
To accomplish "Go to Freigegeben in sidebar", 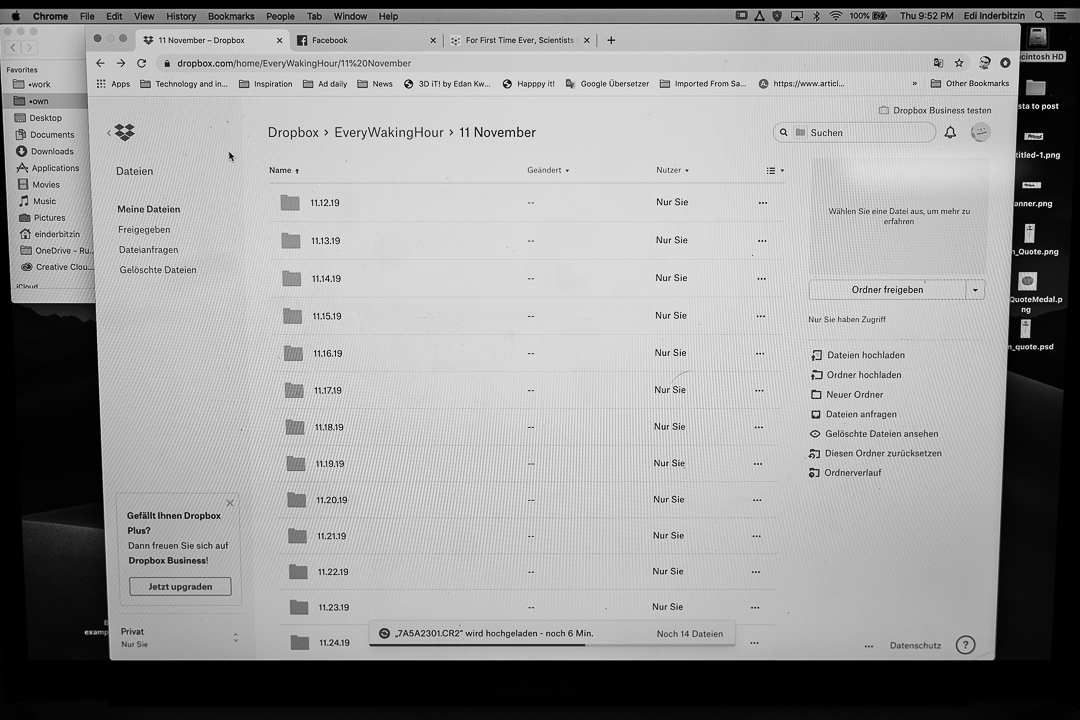I will [x=144, y=229].
